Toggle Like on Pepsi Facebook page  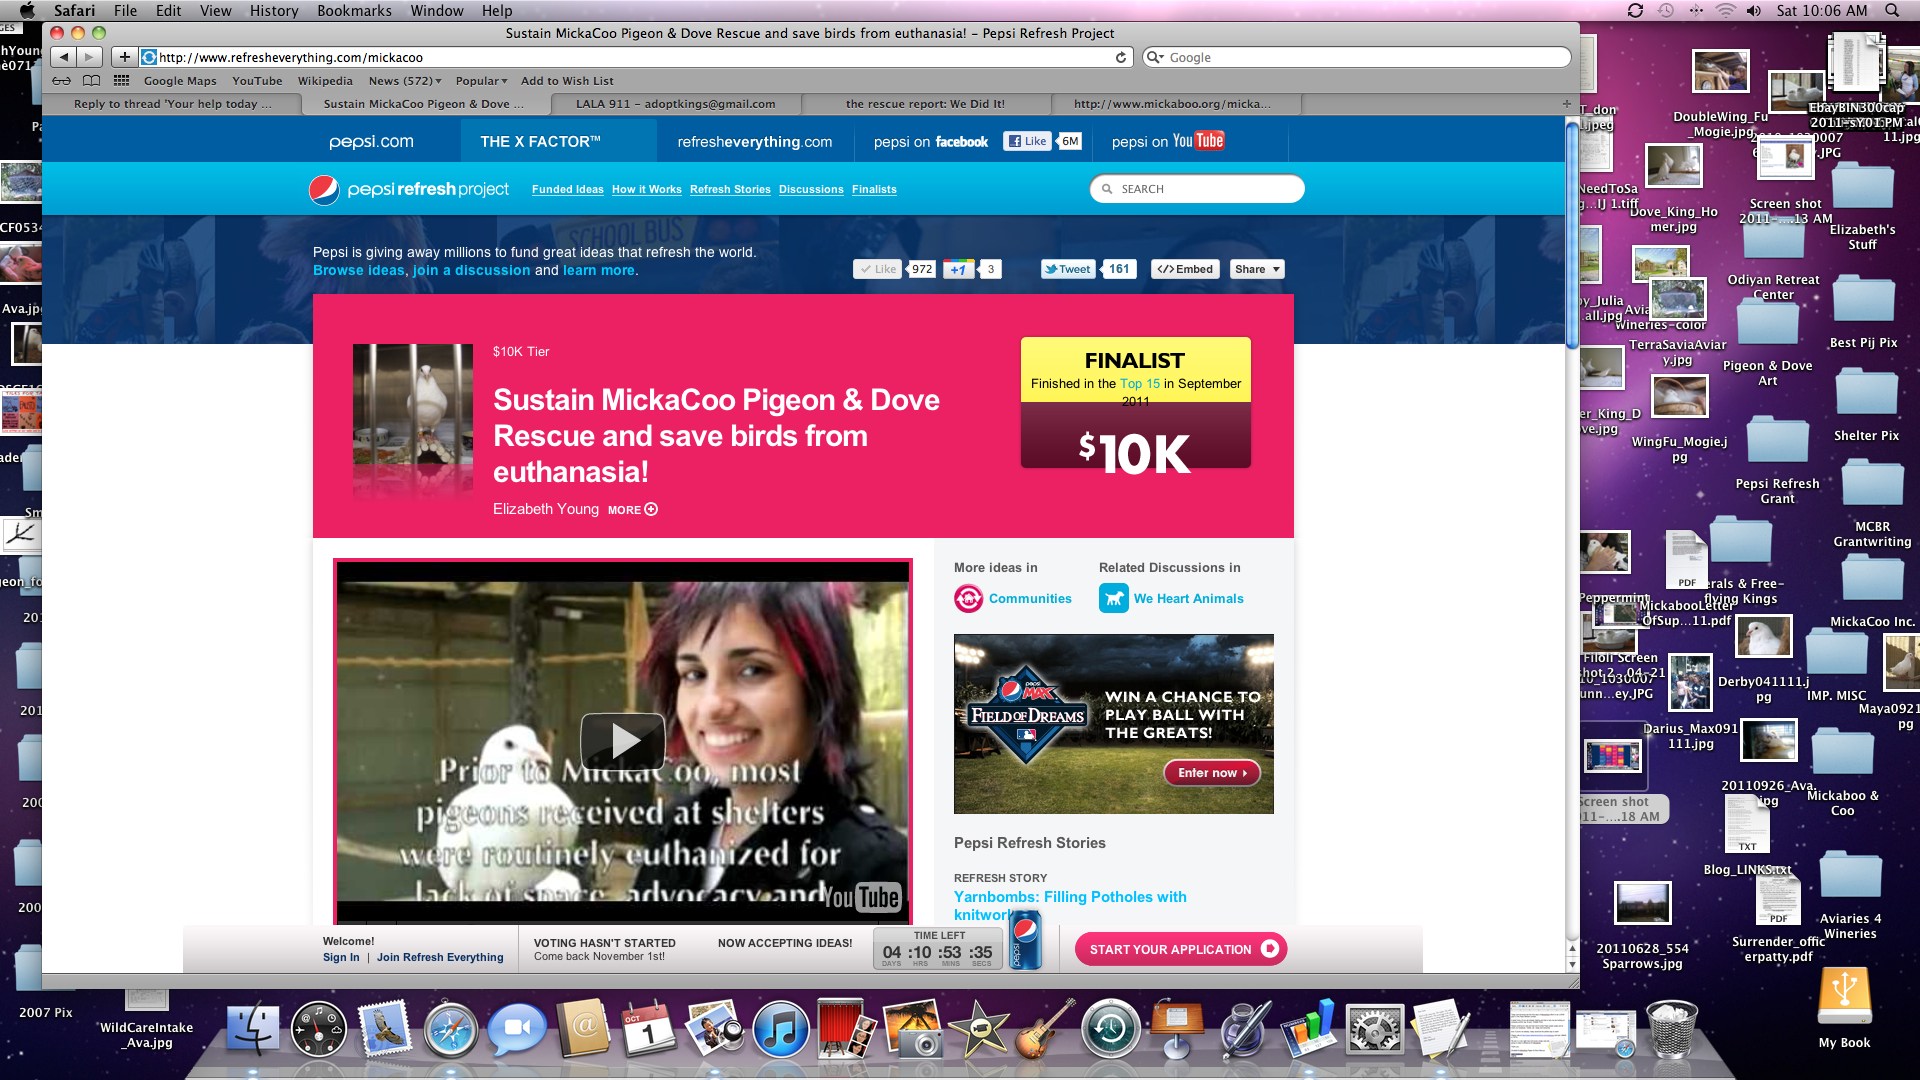tap(1028, 141)
